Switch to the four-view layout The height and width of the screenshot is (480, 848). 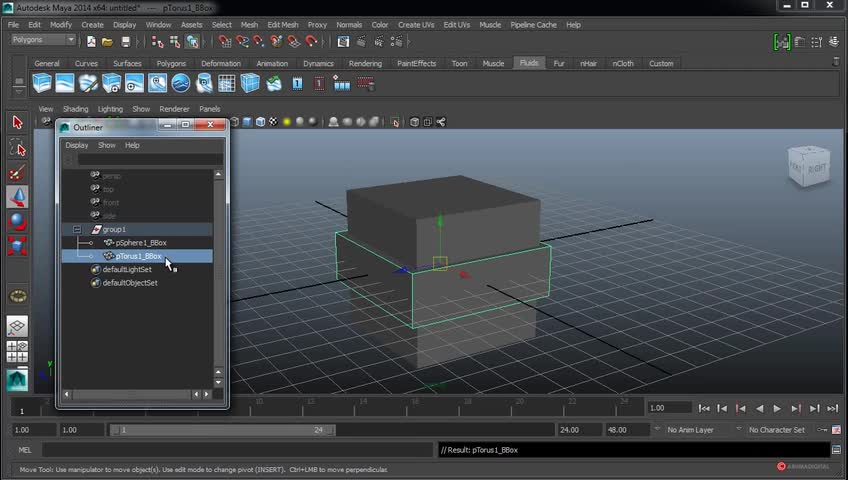(x=17, y=351)
